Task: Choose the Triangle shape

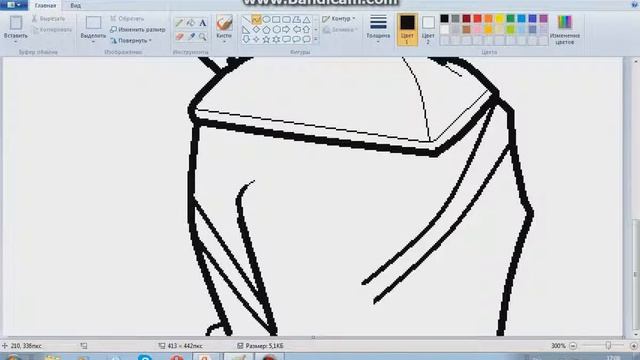Action: click(307, 20)
